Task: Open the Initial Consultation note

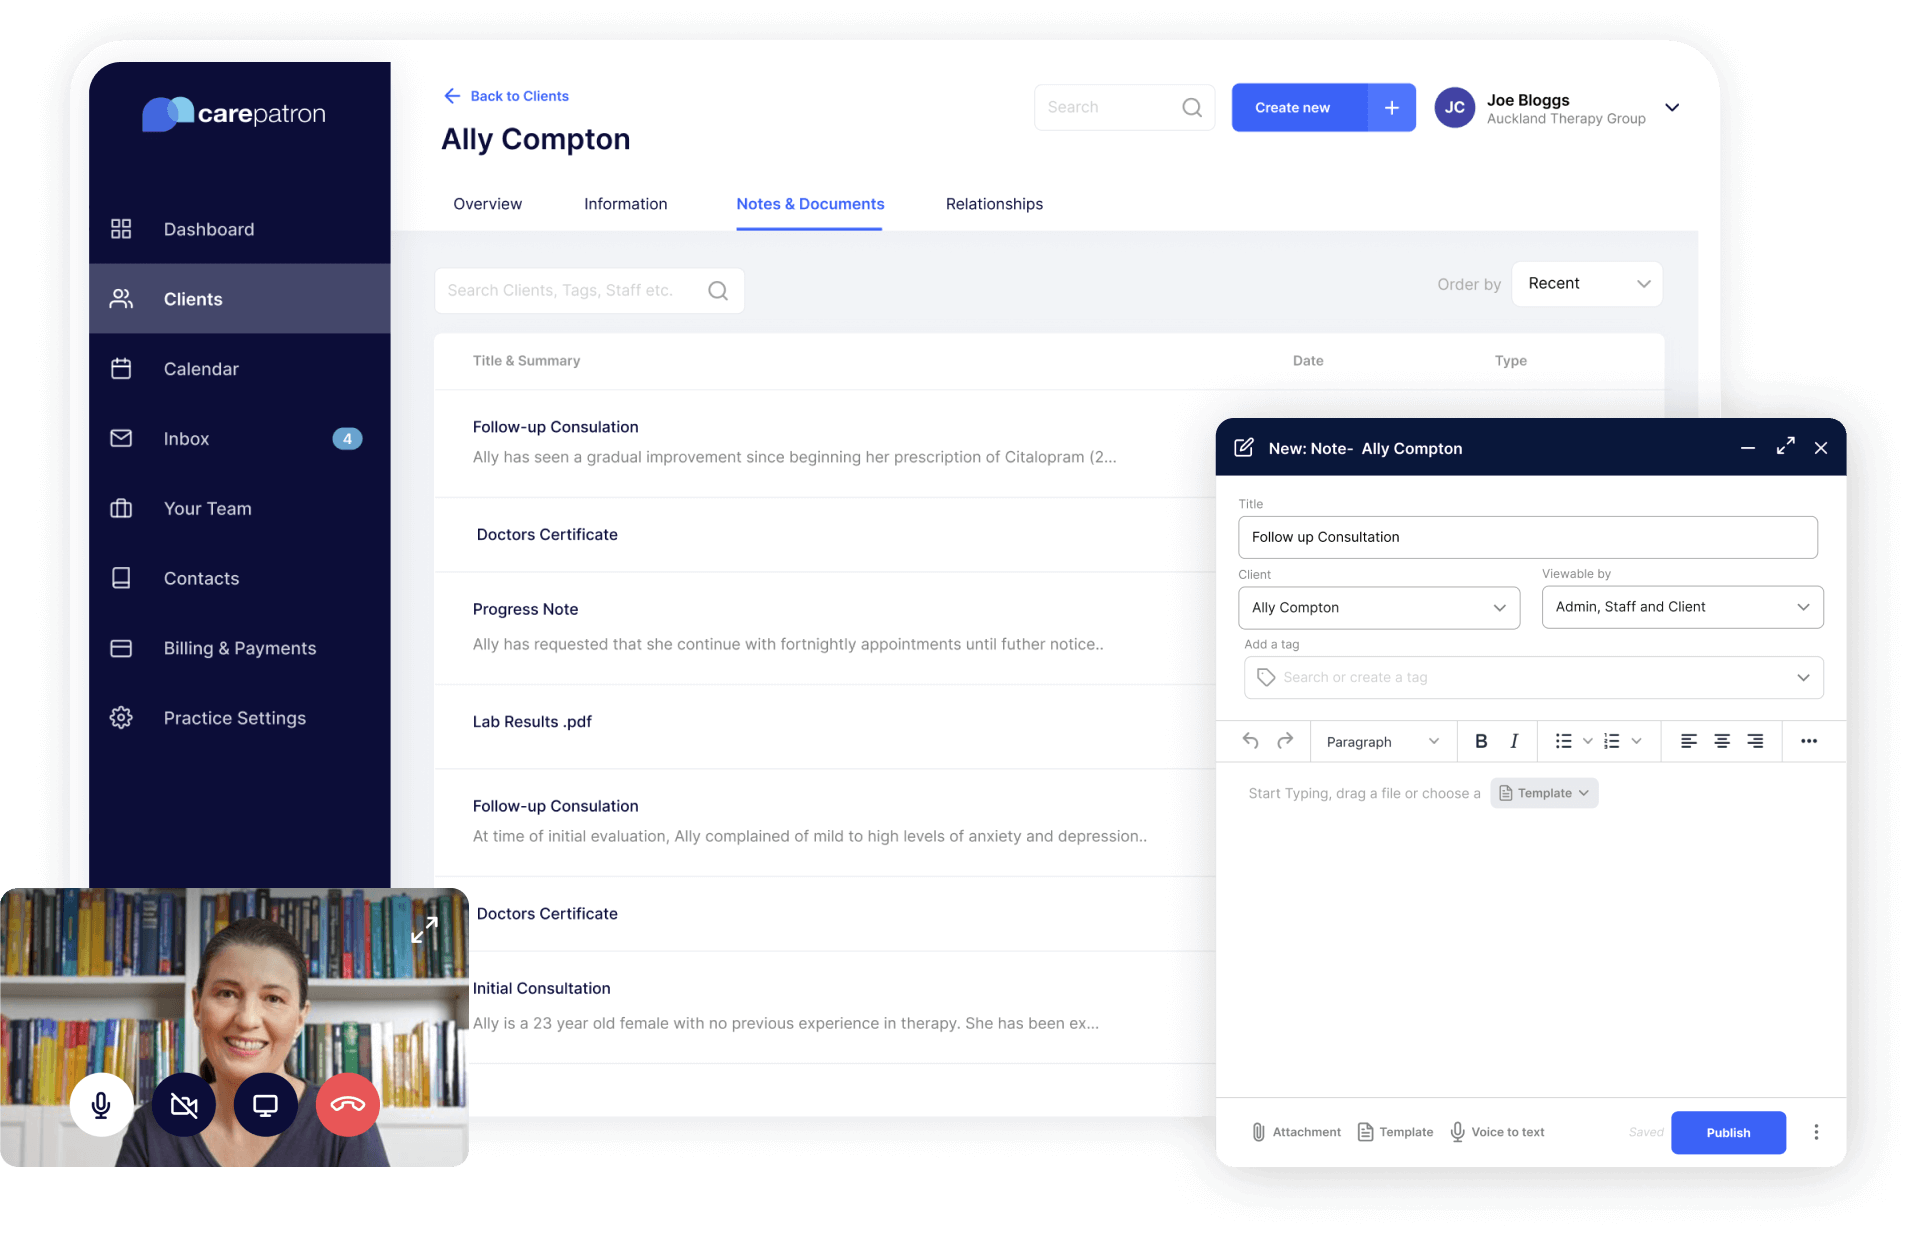Action: point(826,1006)
